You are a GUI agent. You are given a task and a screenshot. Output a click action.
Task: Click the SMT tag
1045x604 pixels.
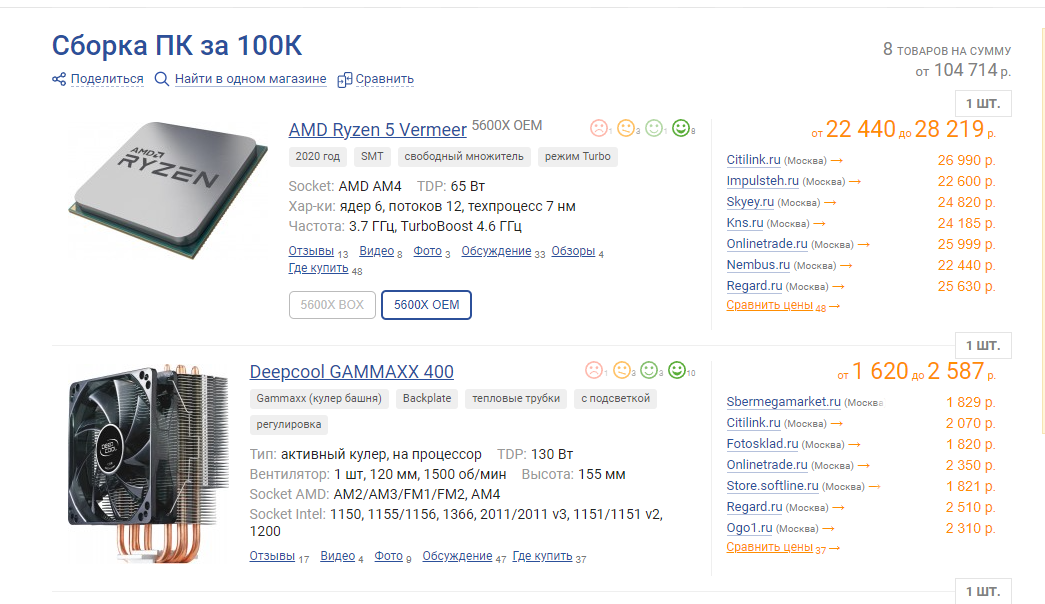372,157
